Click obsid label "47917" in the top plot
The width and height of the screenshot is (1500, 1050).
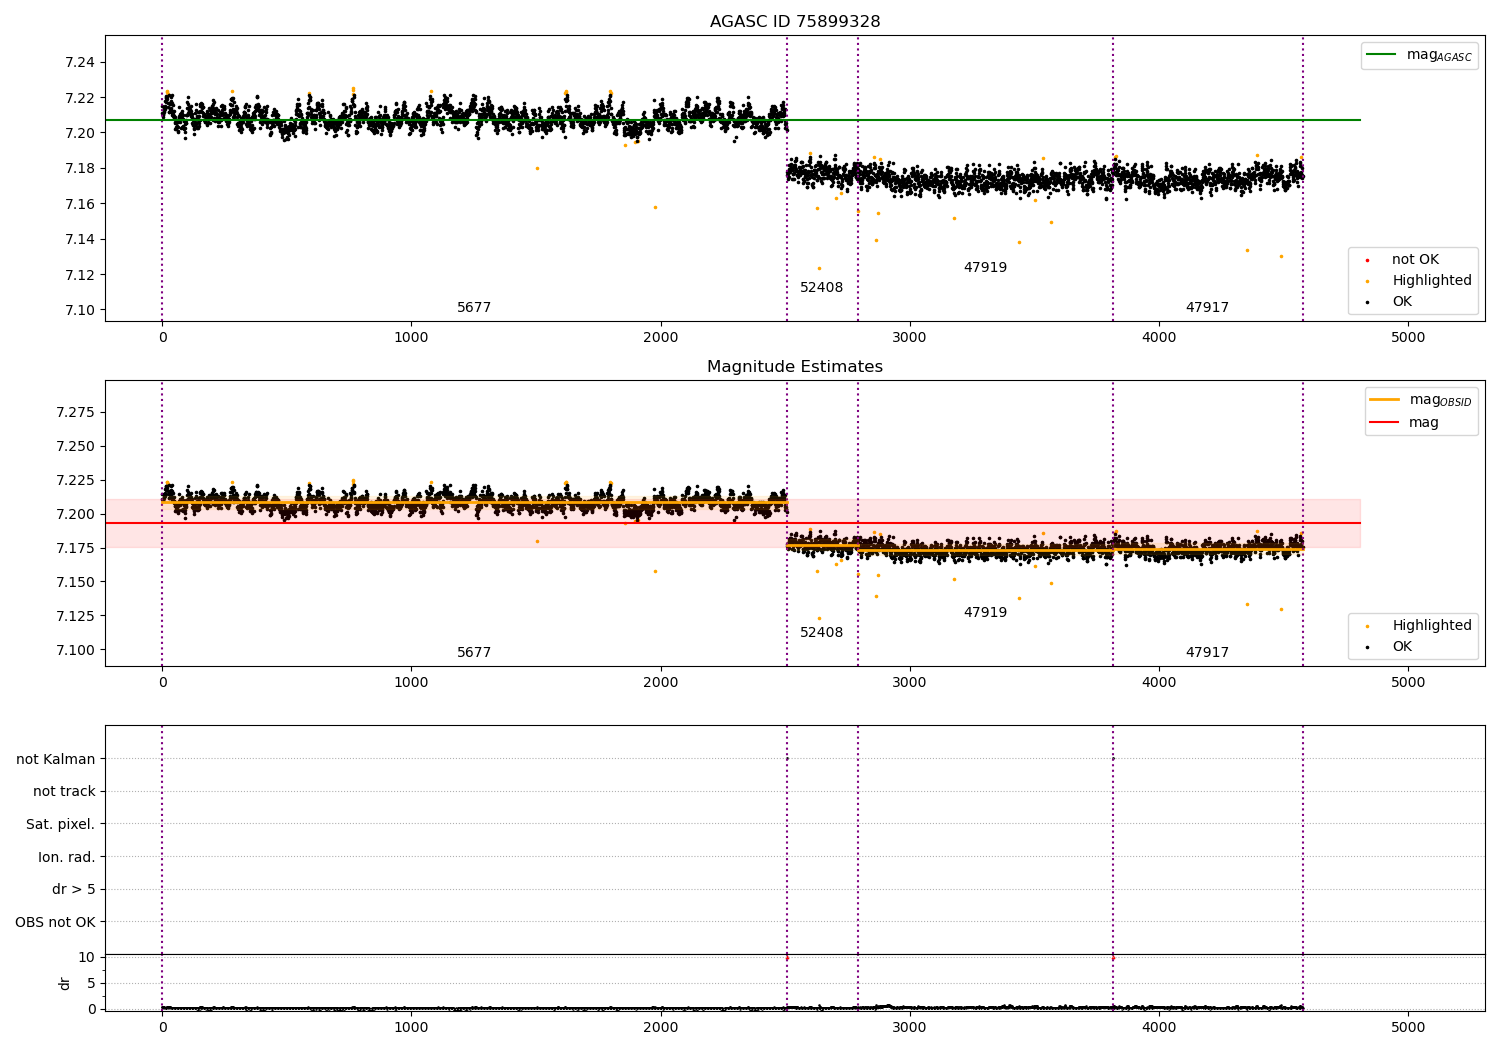coord(1207,308)
